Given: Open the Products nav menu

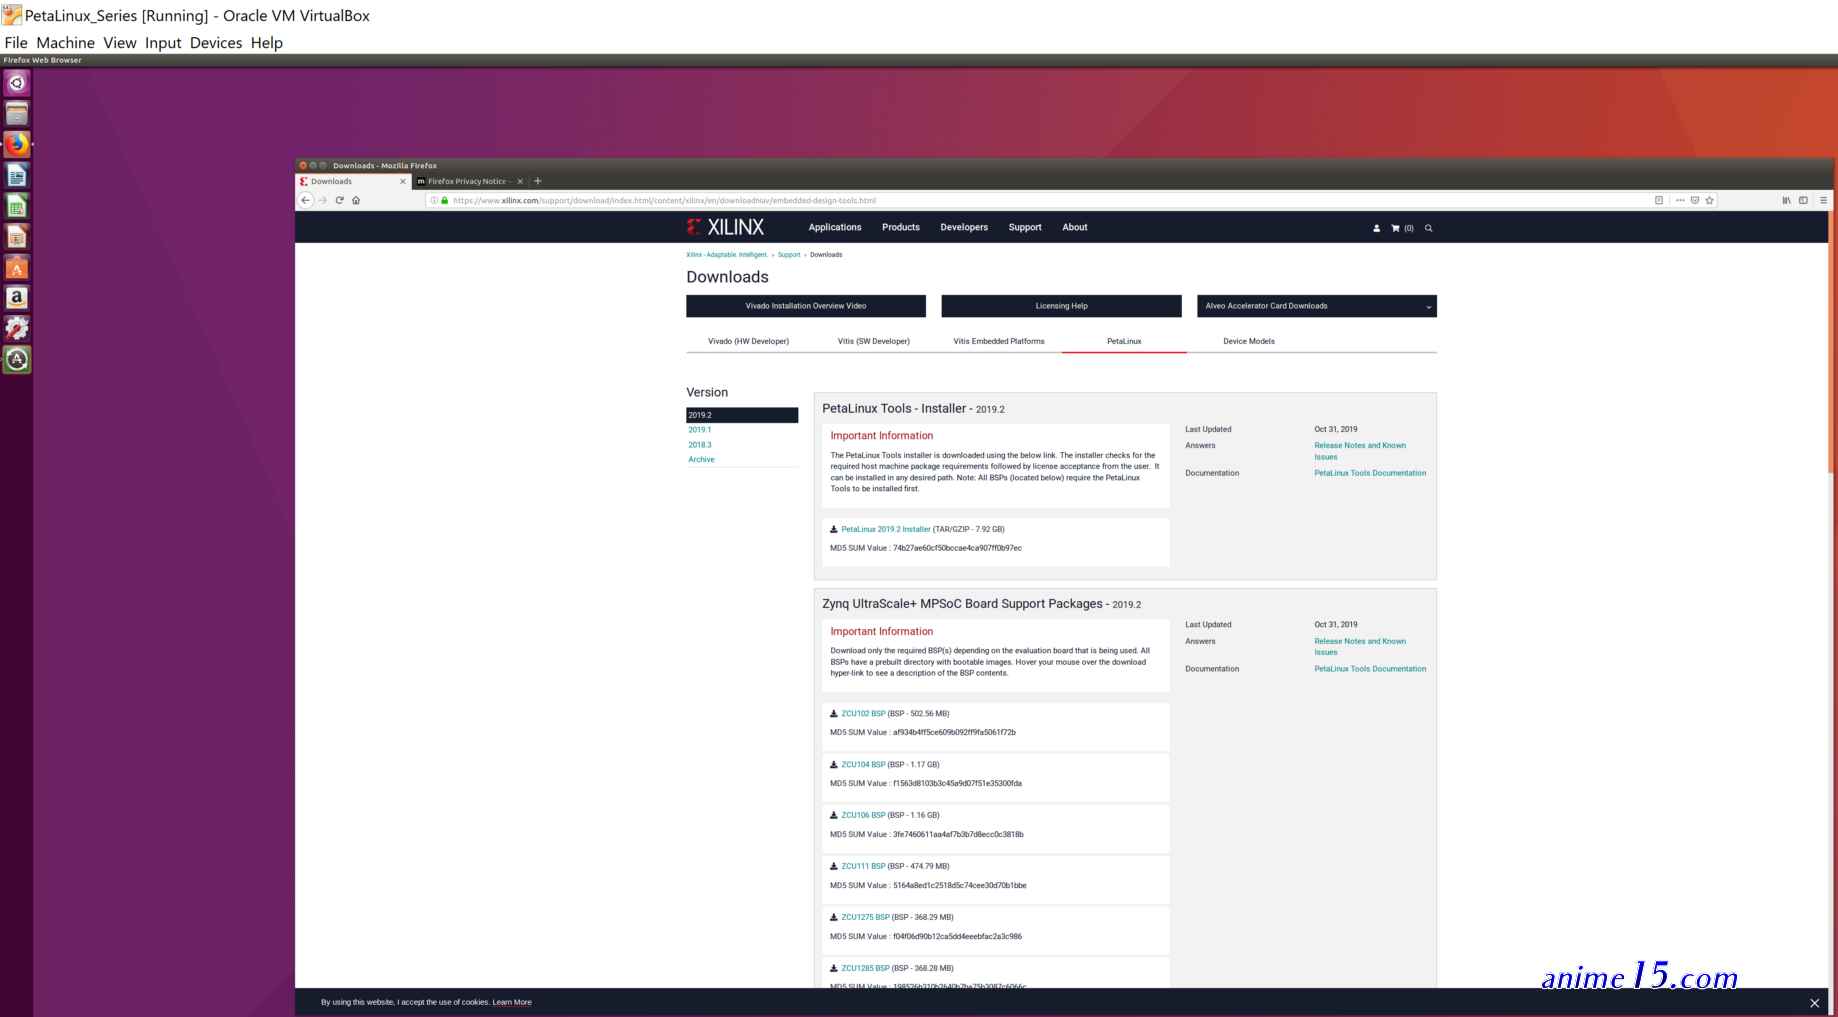Looking at the screenshot, I should (x=901, y=227).
